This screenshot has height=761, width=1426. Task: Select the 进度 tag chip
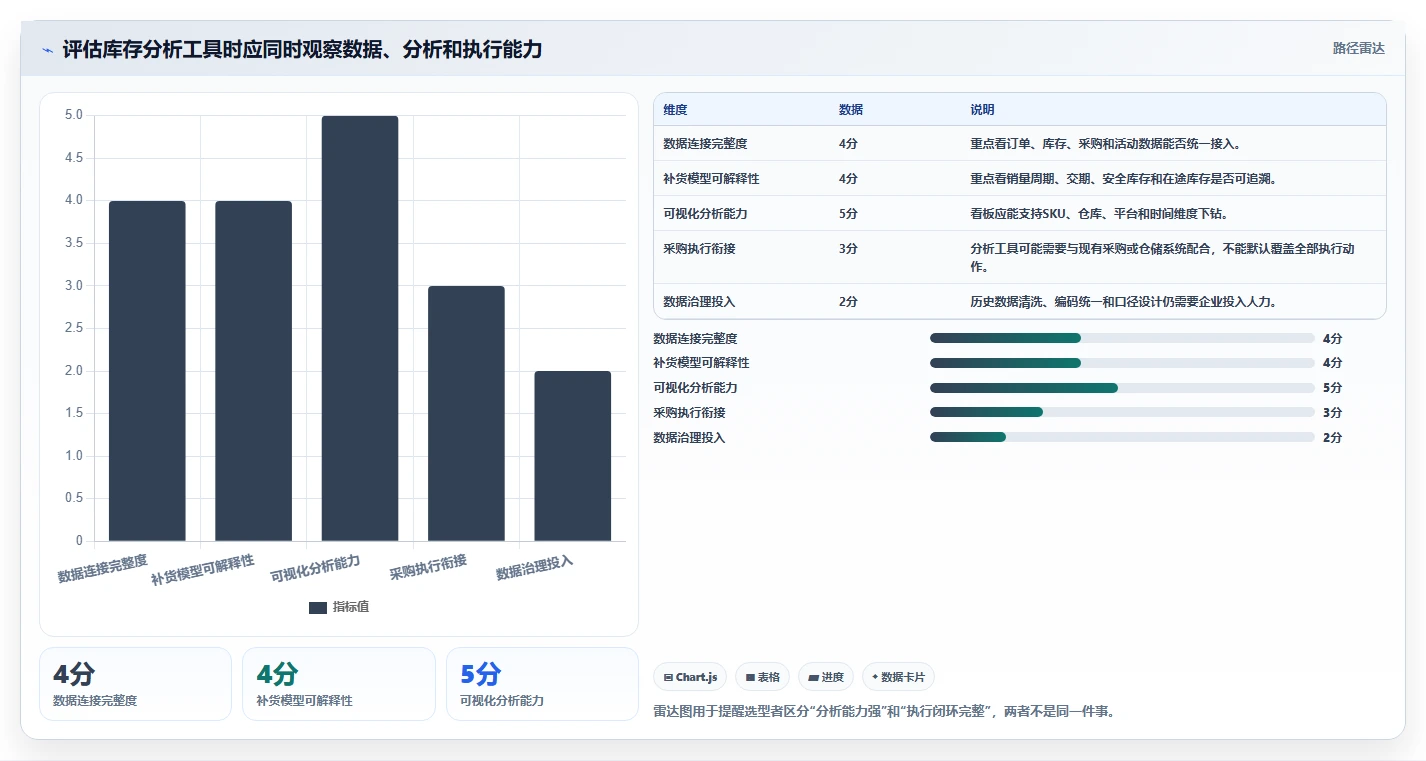click(826, 677)
